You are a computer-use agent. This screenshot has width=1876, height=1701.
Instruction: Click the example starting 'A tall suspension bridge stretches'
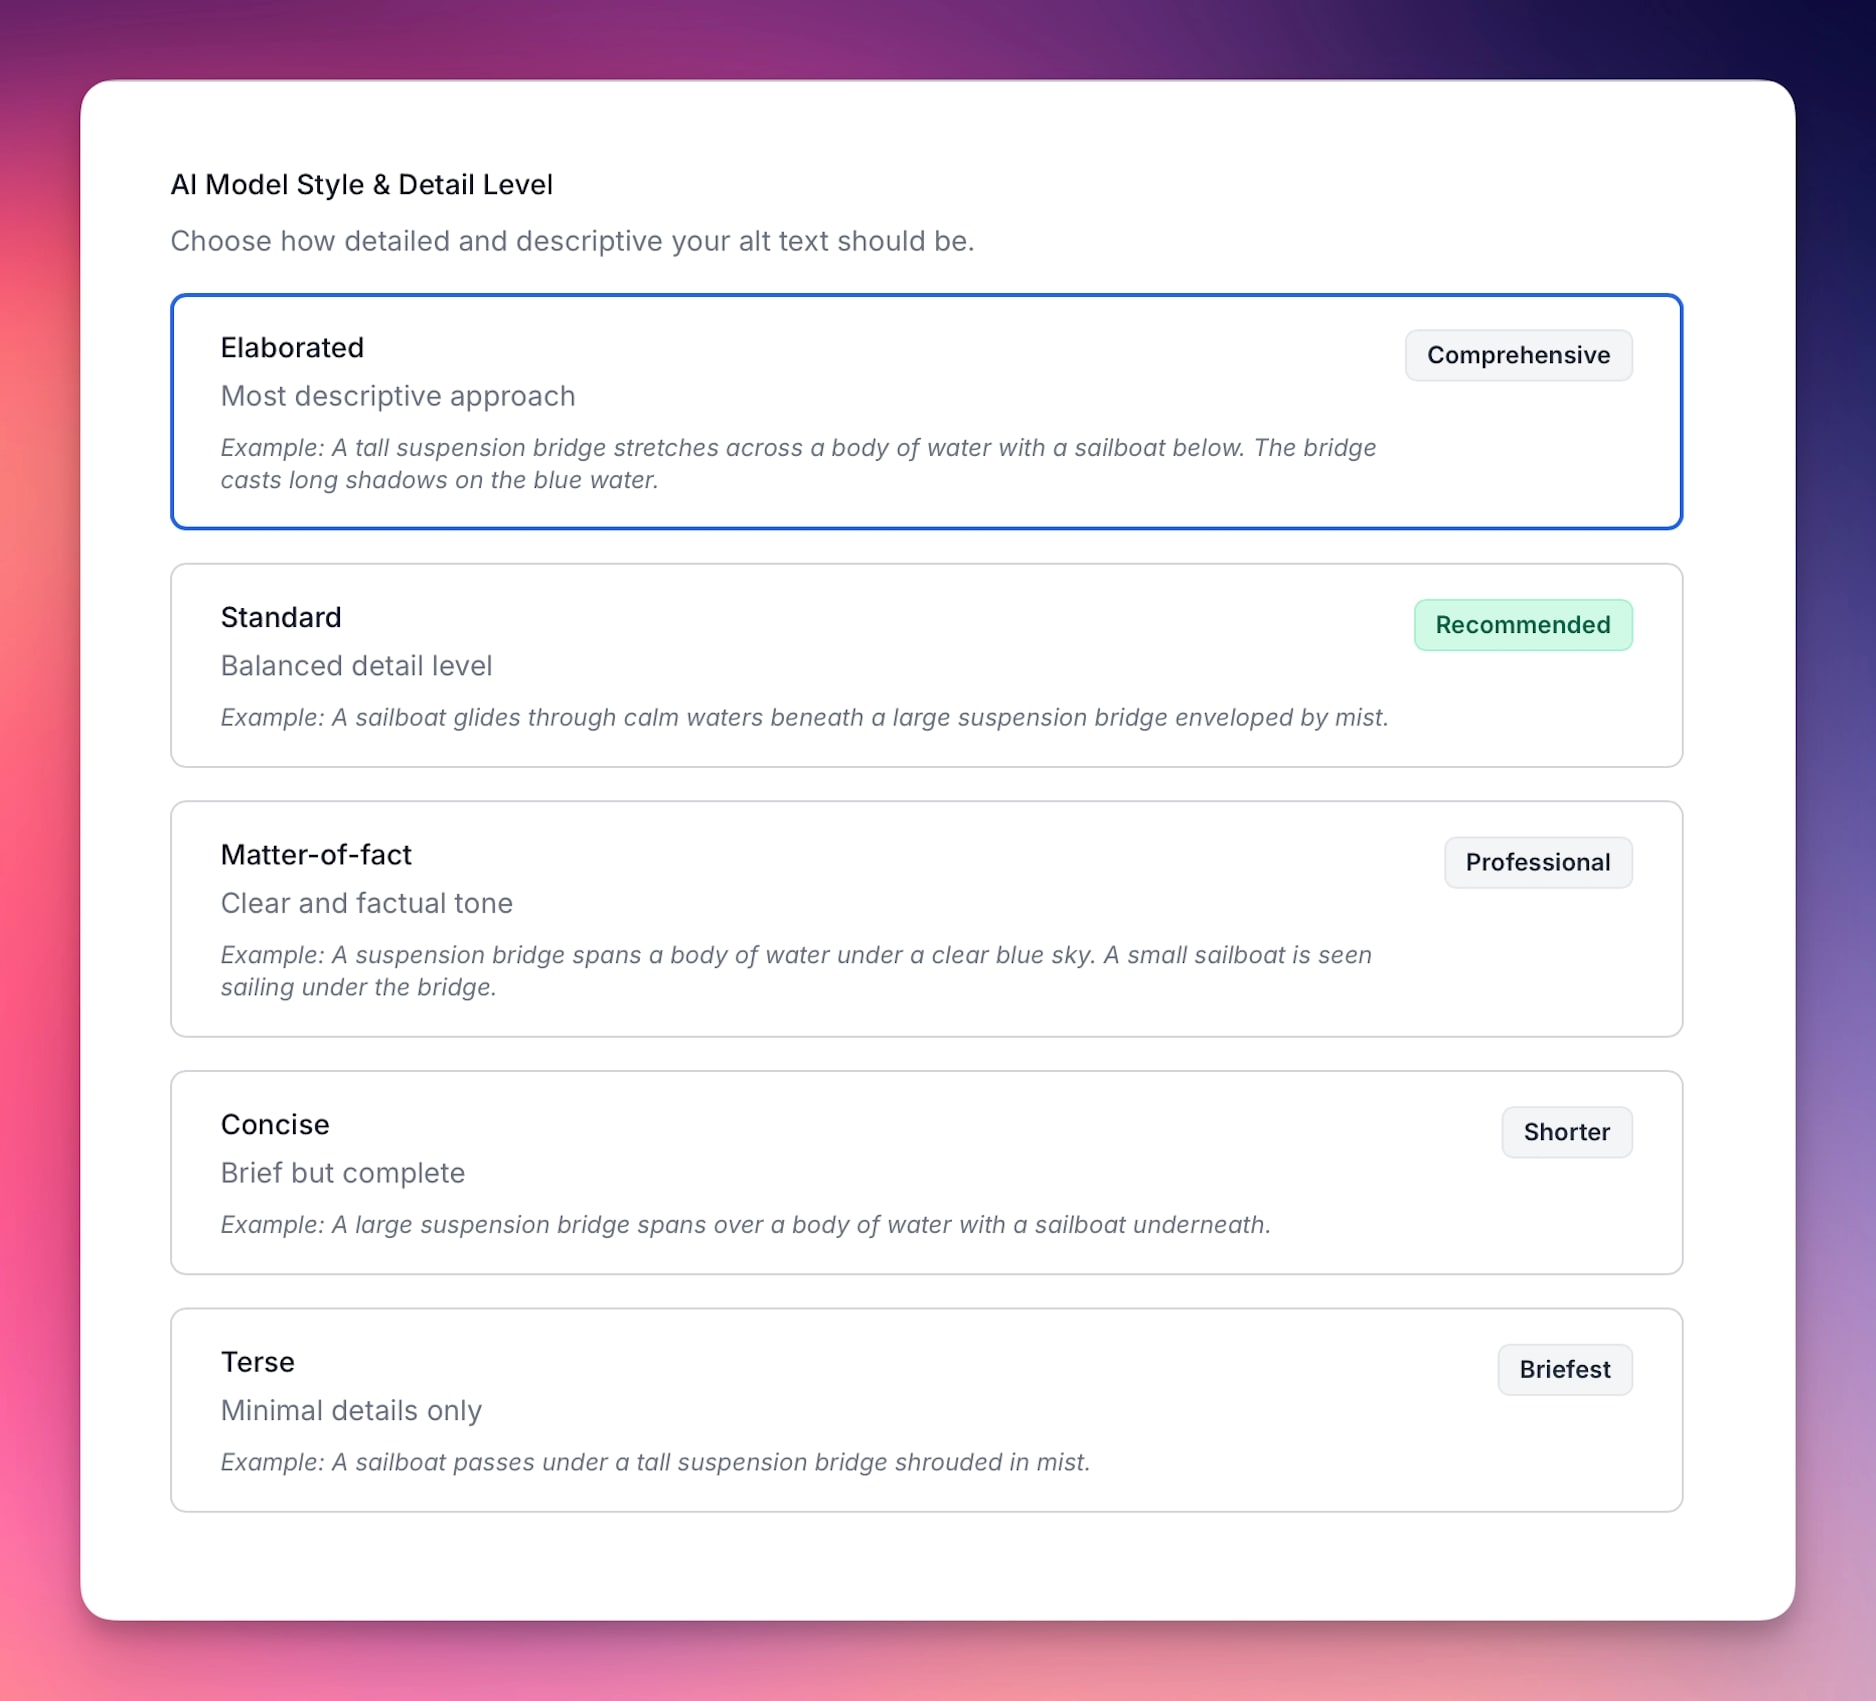coord(798,464)
